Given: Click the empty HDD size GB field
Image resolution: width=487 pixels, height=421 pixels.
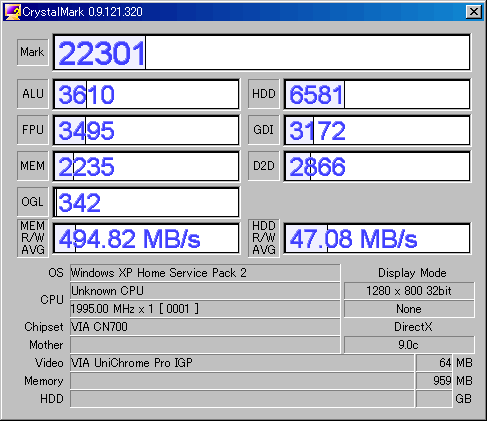Looking at the screenshot, I should [434, 399].
